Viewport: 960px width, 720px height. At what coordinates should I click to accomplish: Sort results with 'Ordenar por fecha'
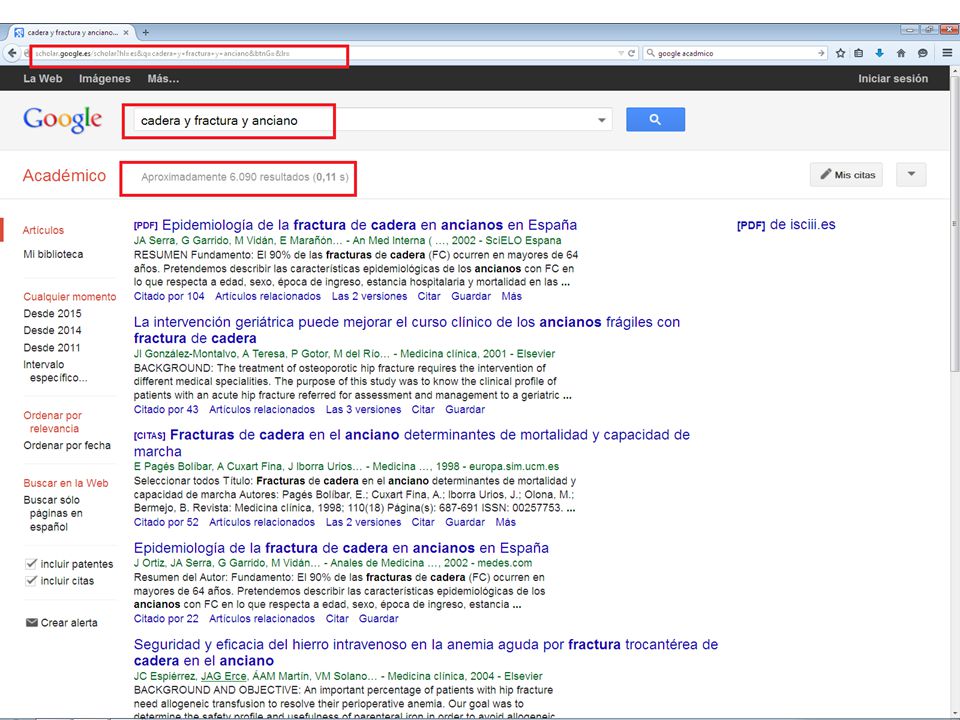pyautogui.click(x=67, y=445)
